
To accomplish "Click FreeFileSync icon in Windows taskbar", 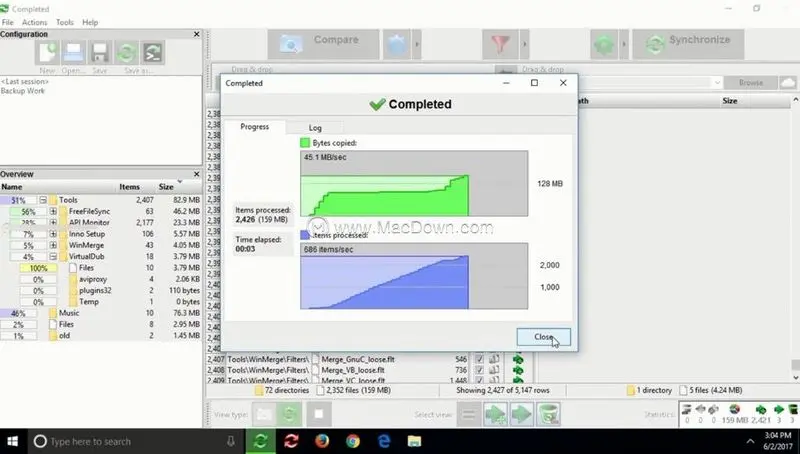I will click(x=261, y=441).
